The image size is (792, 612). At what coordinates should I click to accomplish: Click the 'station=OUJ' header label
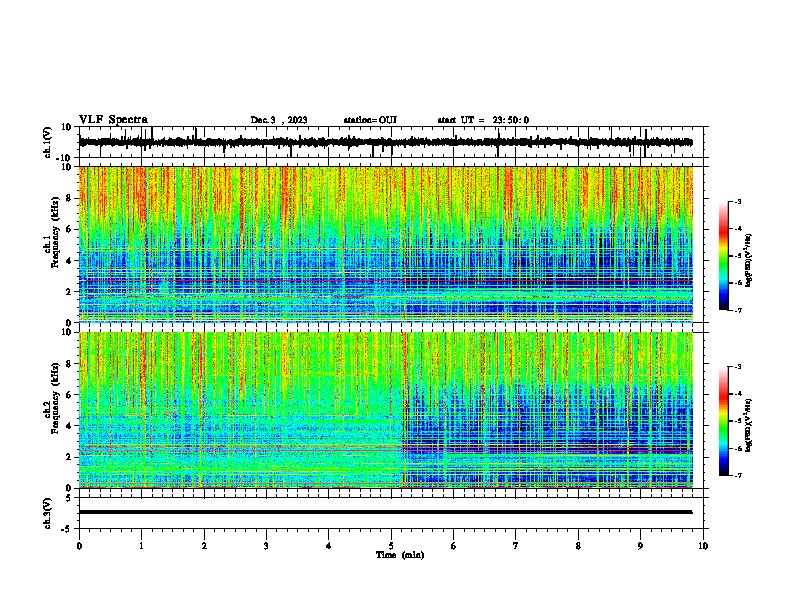point(370,120)
